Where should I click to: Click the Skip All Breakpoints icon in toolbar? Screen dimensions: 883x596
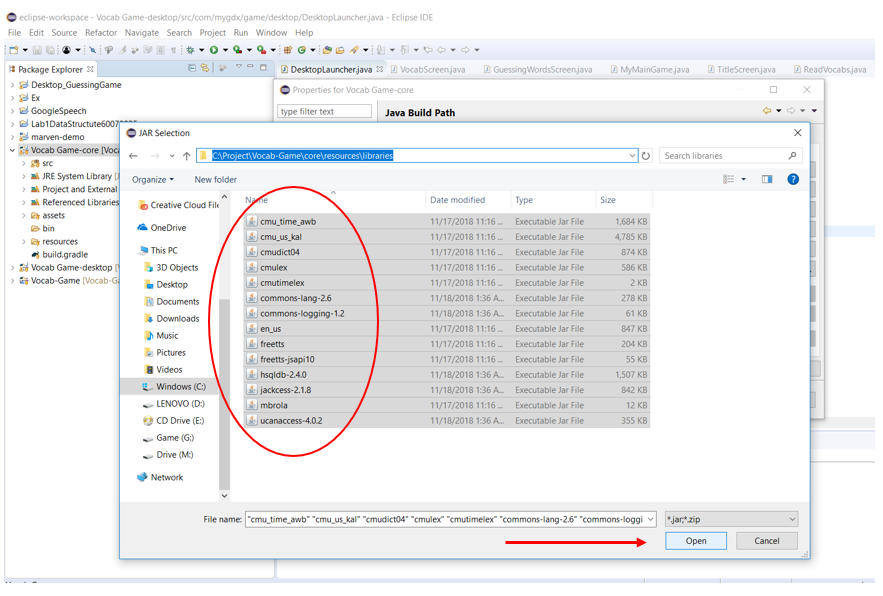click(x=92, y=50)
